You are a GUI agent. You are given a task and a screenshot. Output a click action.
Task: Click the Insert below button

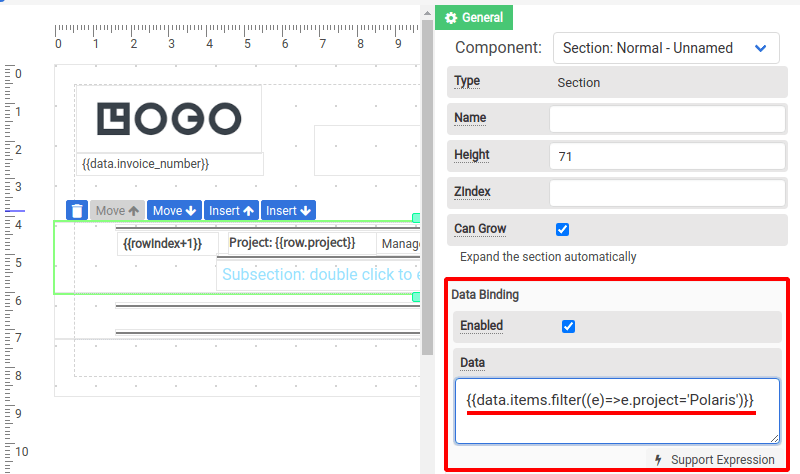(288, 210)
